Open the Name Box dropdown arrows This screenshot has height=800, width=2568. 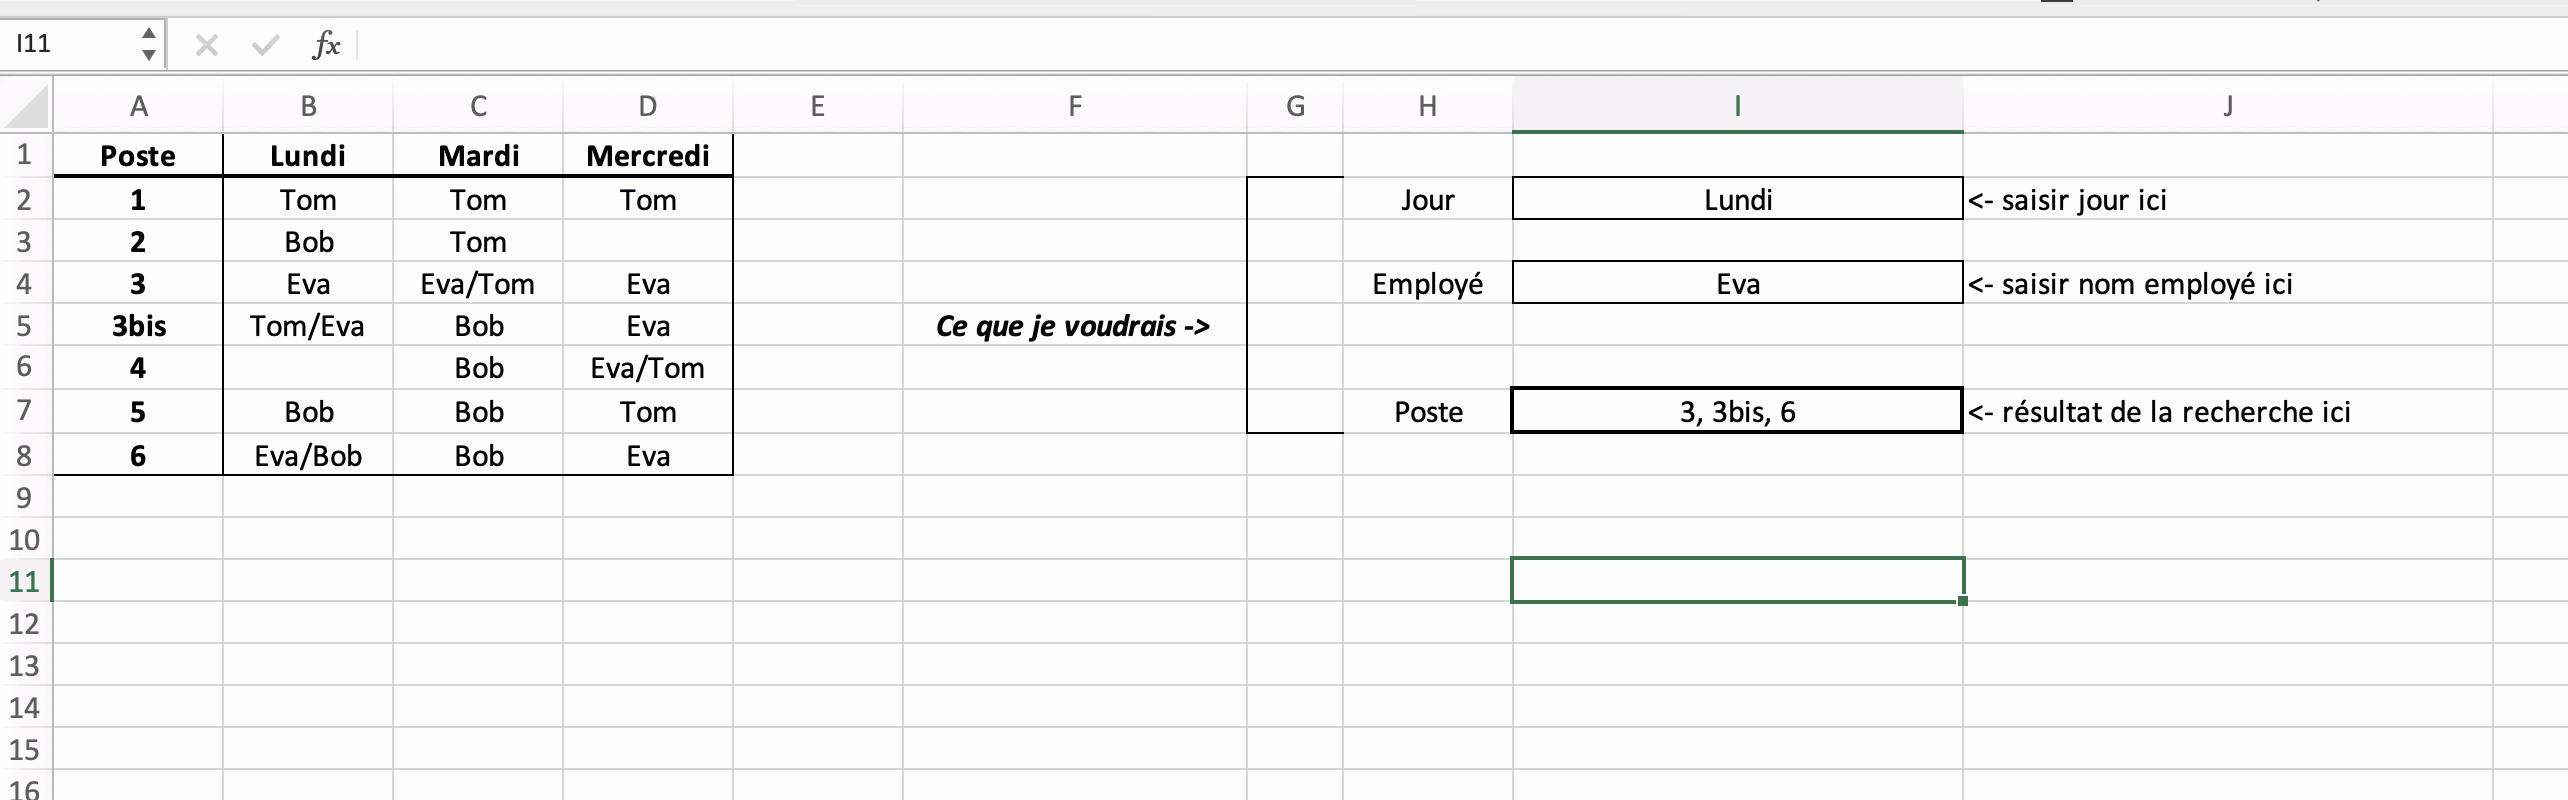[148, 45]
